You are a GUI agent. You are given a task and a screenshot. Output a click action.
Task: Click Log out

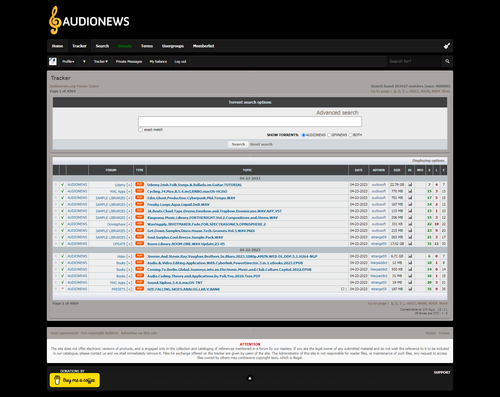(180, 61)
